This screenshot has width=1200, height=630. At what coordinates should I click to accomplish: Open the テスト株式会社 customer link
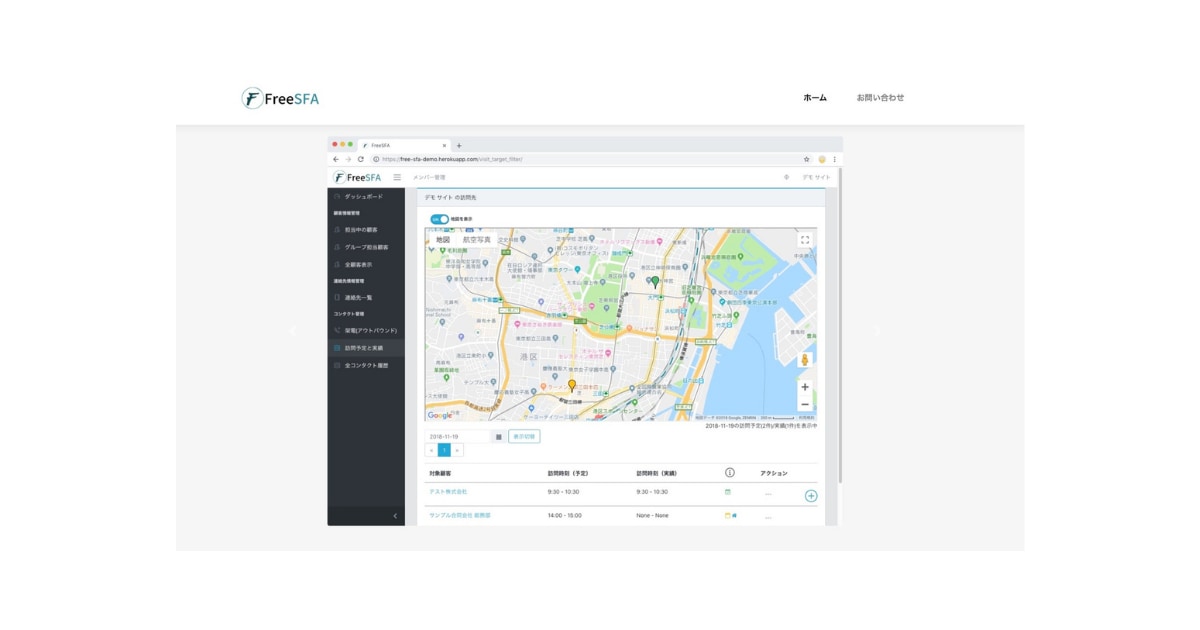448,492
